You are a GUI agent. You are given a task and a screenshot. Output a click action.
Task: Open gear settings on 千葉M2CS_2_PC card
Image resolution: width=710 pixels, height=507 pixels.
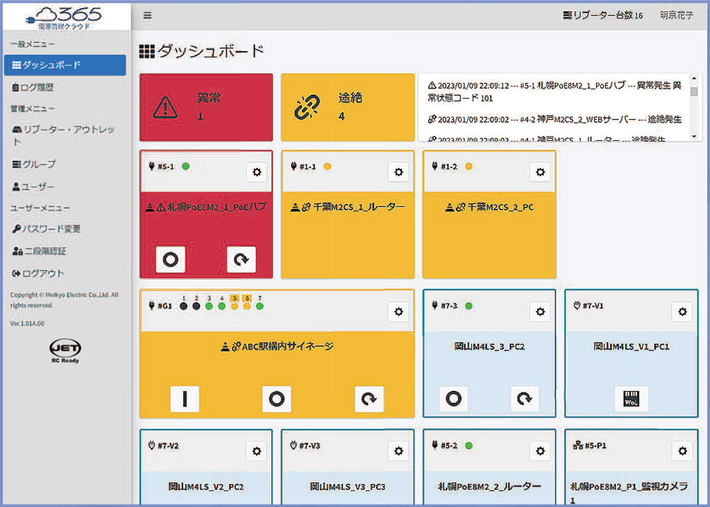[539, 172]
